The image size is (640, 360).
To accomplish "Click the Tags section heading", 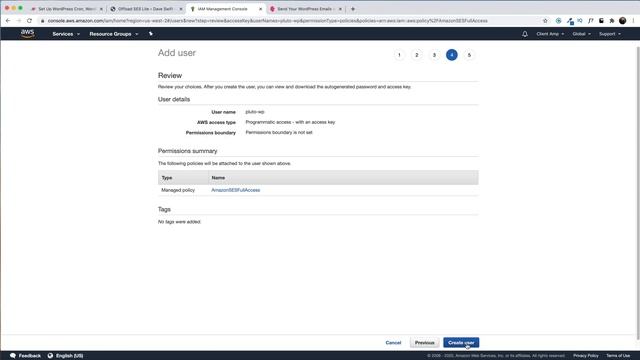I will point(164,209).
